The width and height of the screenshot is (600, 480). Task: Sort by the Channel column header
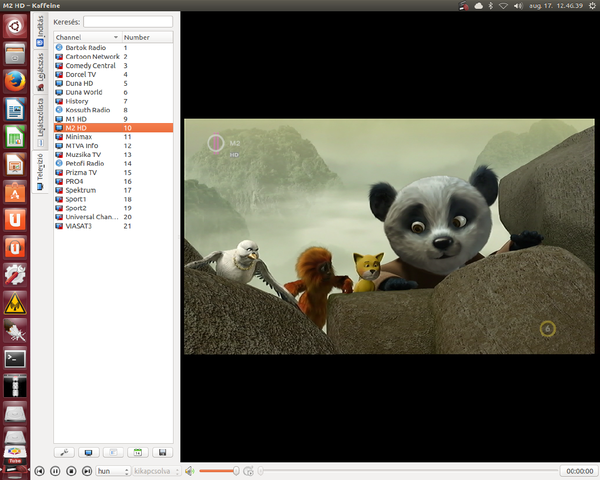pyautogui.click(x=88, y=37)
